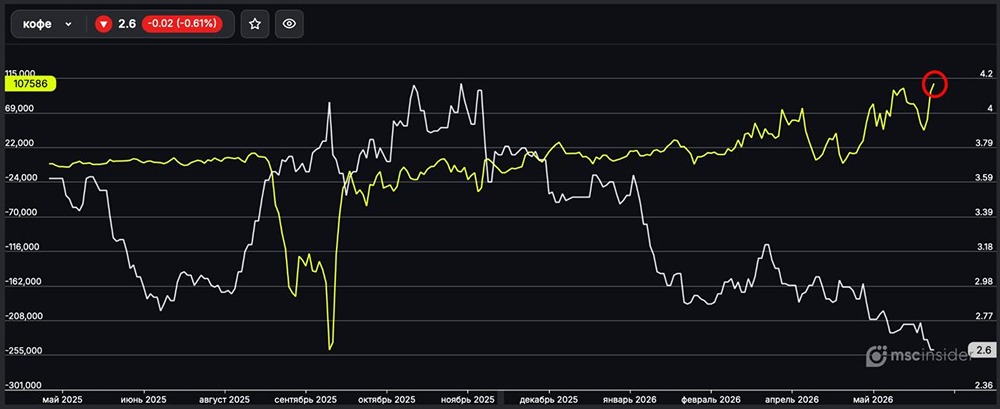Image resolution: width=1000 pixels, height=409 pixels.
Task: Click the -255,000 left axis level
Action: [22, 351]
